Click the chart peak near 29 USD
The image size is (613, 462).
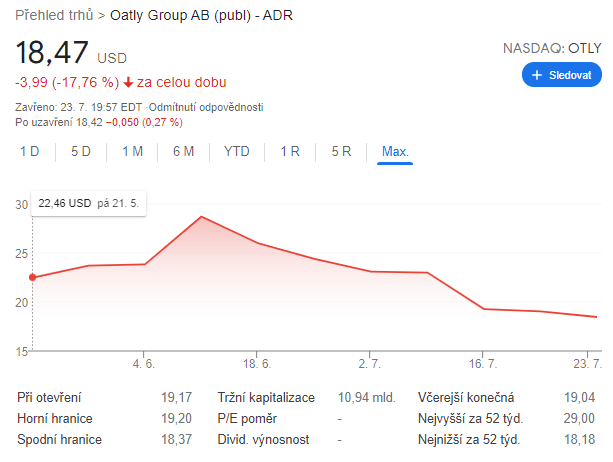pos(201,216)
